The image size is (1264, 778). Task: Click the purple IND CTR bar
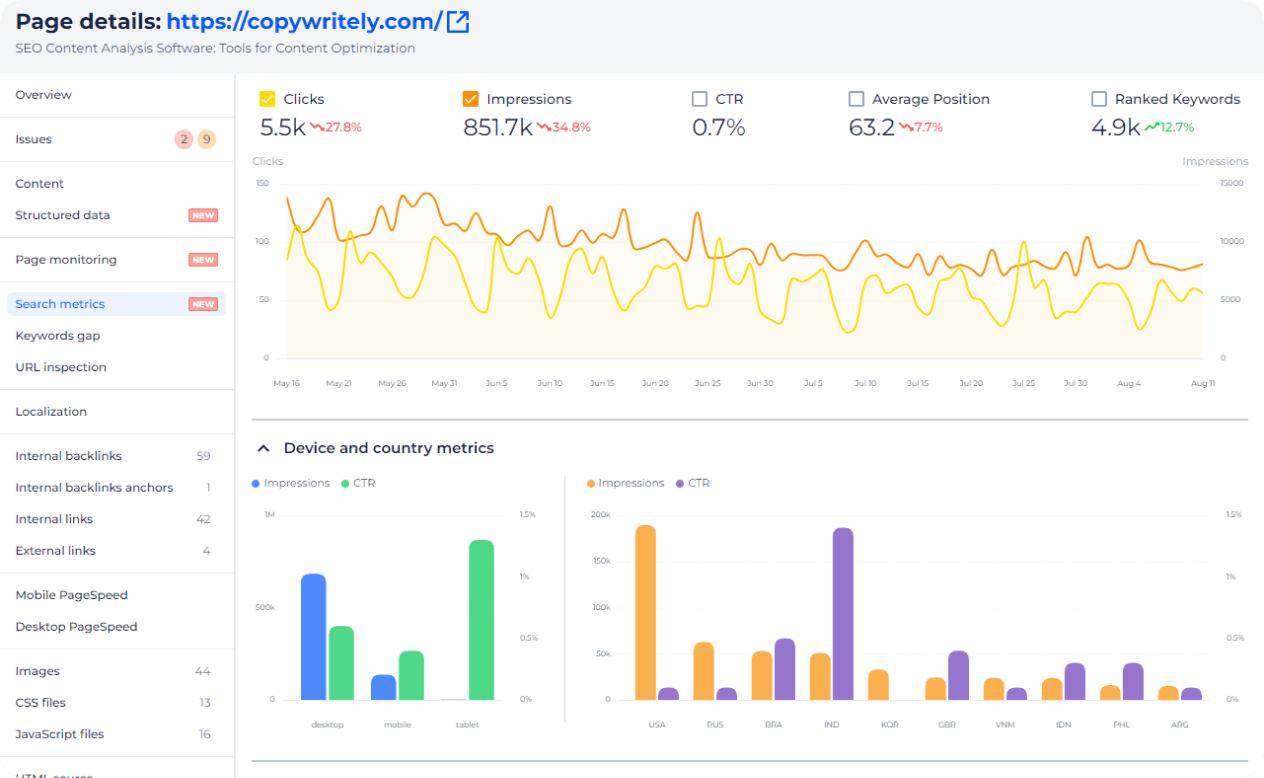[843, 614]
